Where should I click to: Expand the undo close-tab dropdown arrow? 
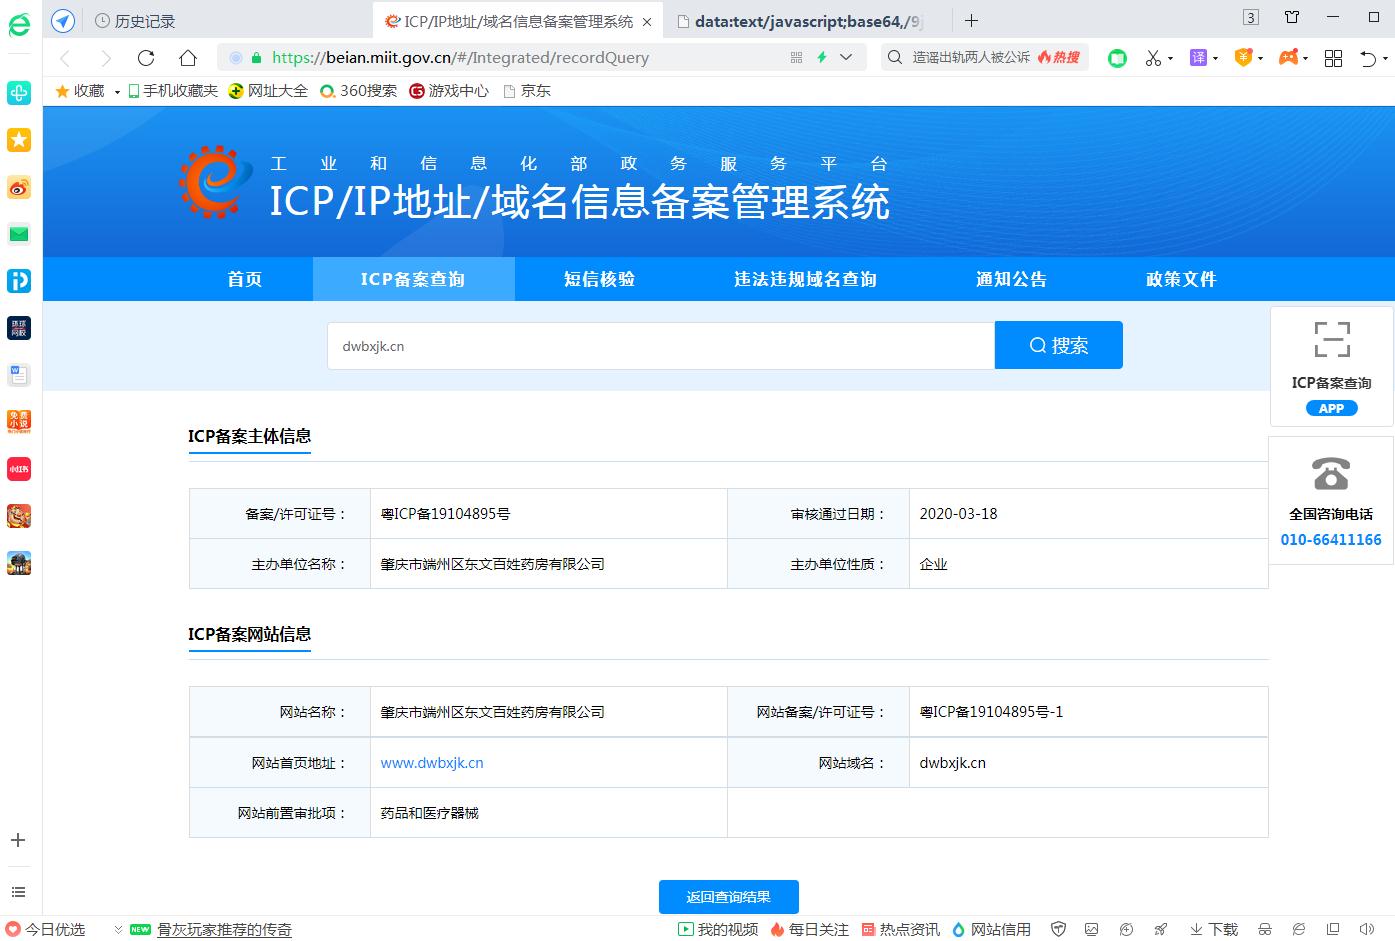(1384, 59)
